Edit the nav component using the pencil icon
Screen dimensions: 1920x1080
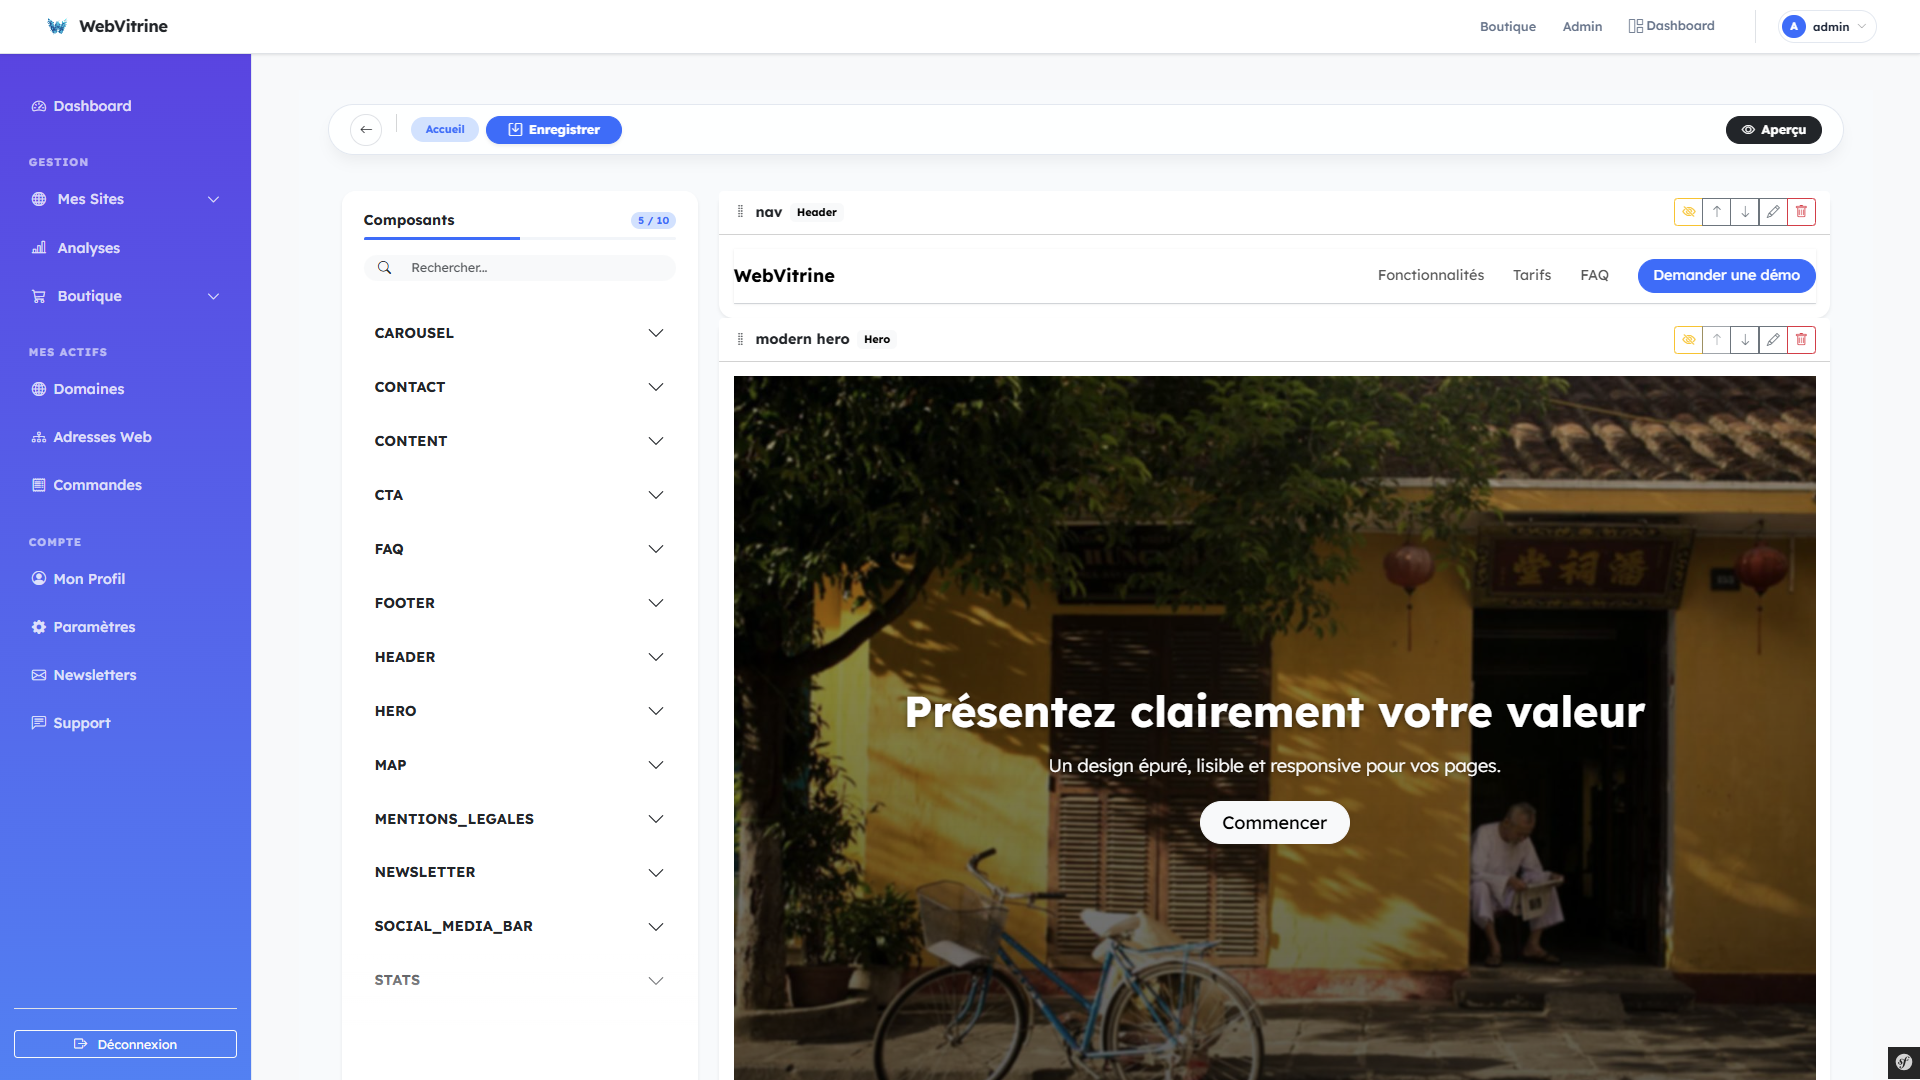tap(1772, 212)
